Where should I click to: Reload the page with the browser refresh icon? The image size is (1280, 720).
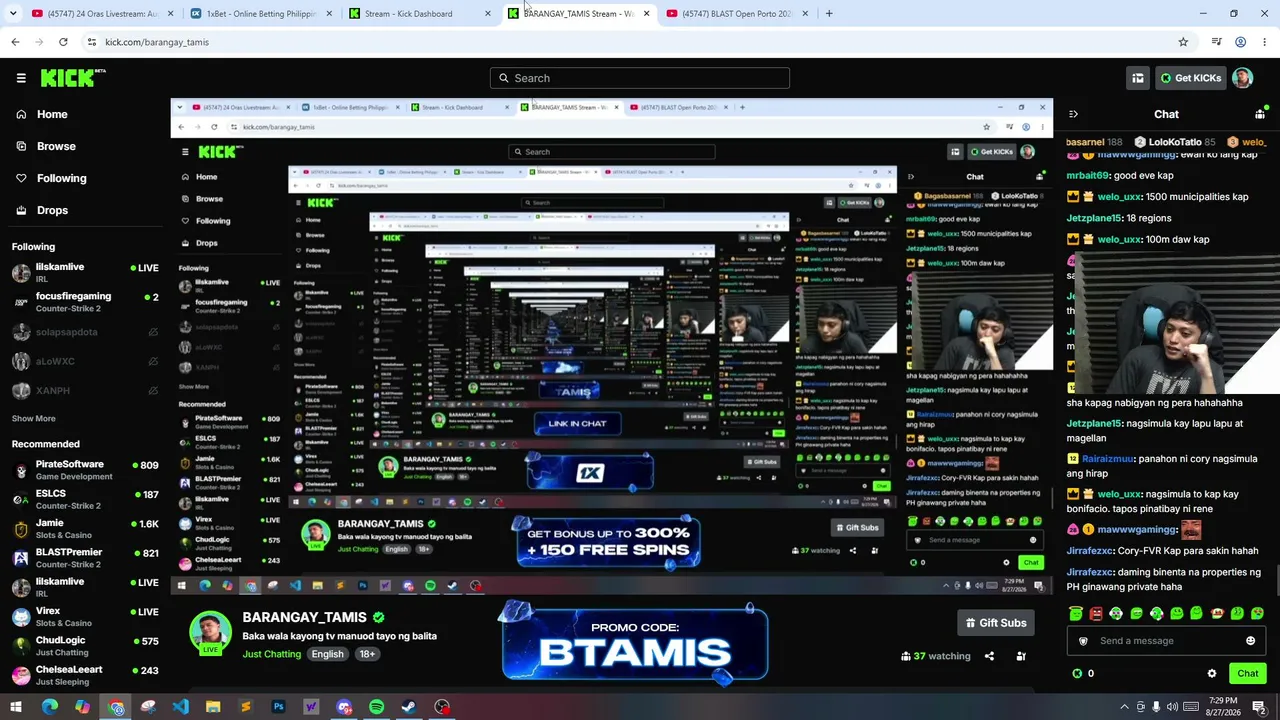pyautogui.click(x=63, y=42)
